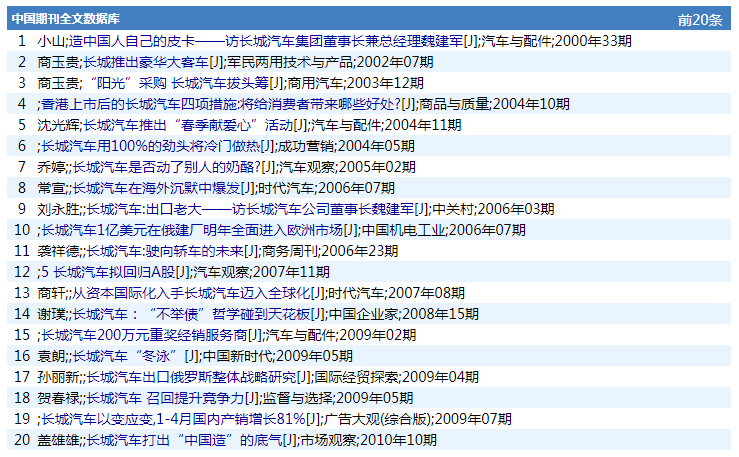
Task: Select author 贺春禄 in row 18
Action: (x=58, y=398)
